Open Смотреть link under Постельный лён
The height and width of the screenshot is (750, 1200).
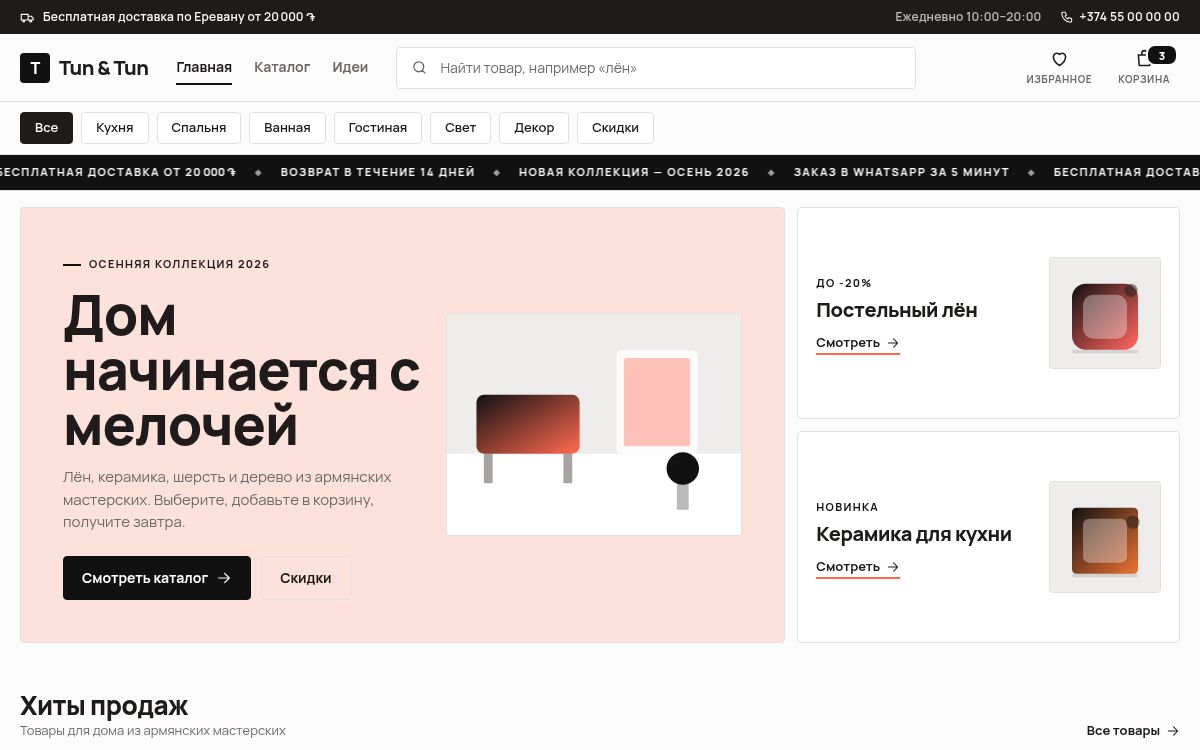pyautogui.click(x=858, y=343)
